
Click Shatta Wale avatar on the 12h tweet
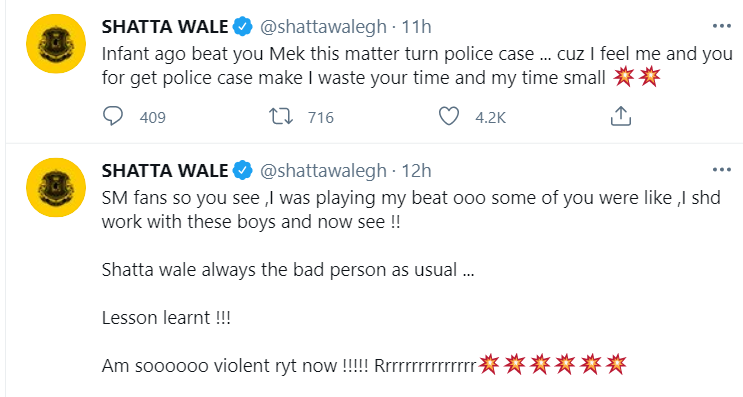[56, 187]
